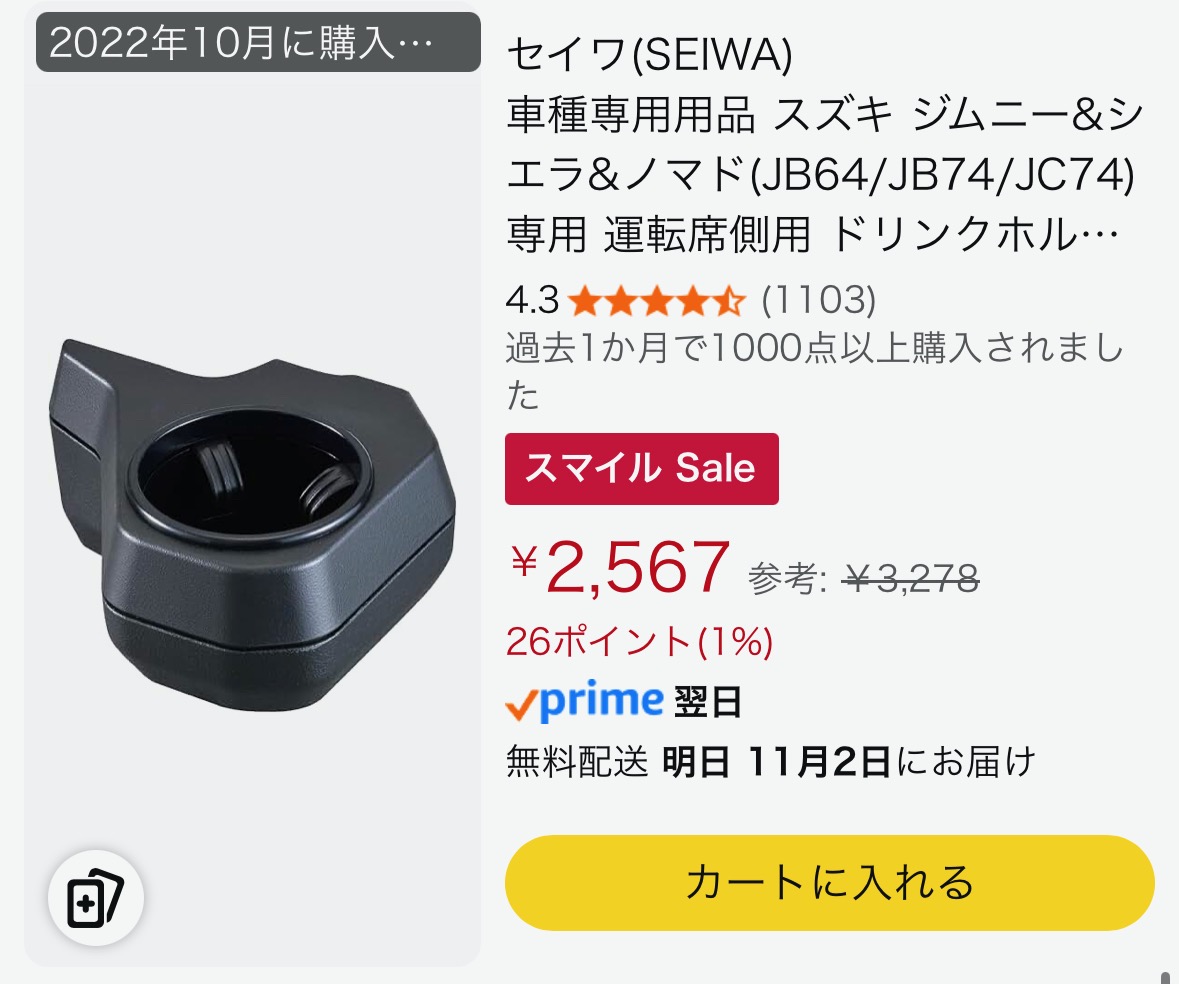The height and width of the screenshot is (984, 1179).
Task: Click the struck-through ¥3,278 reference price
Action: point(911,579)
